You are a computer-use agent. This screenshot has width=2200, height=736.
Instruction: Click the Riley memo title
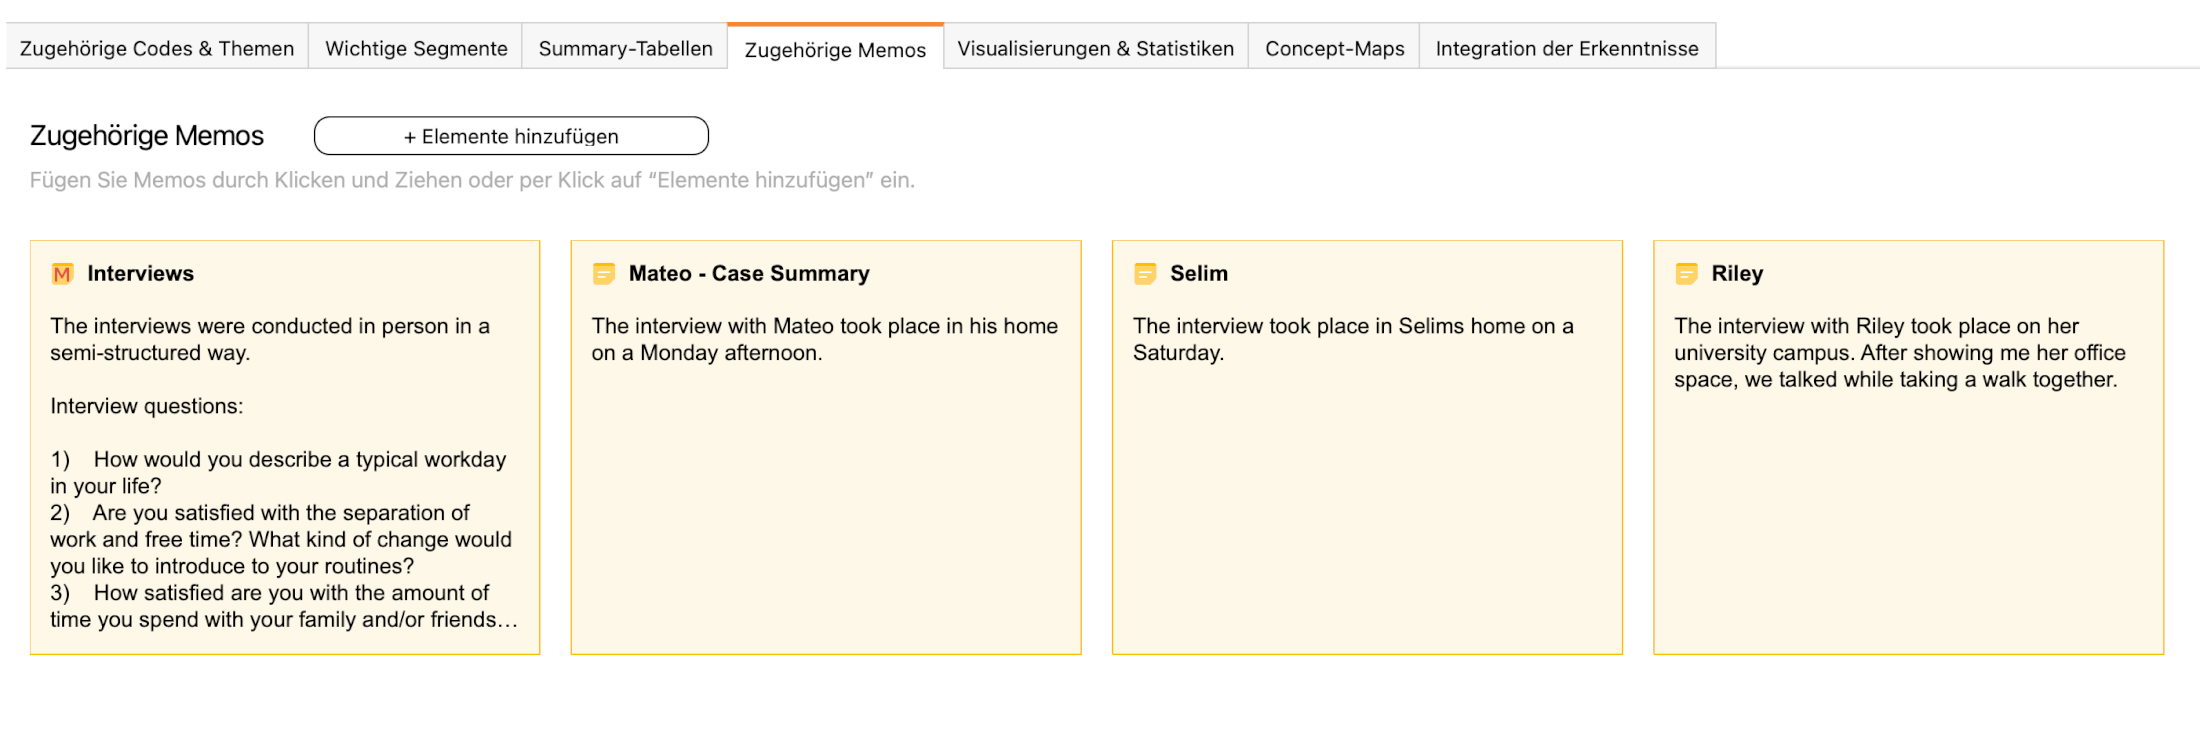click(1736, 274)
